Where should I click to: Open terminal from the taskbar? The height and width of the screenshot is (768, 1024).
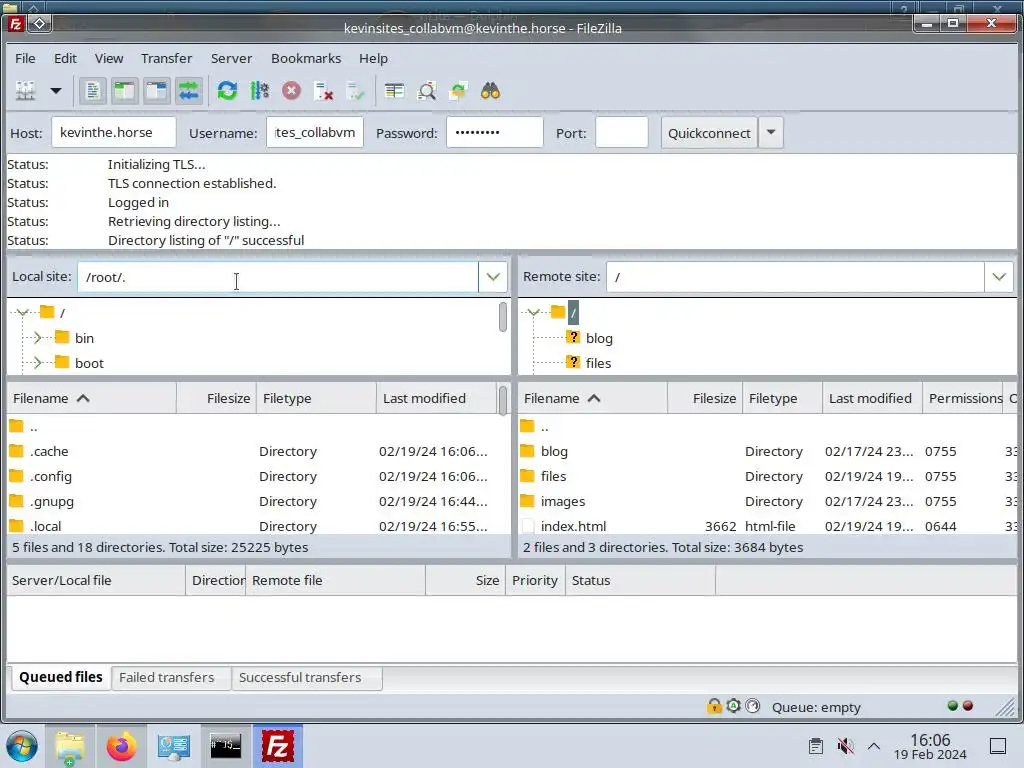point(225,746)
